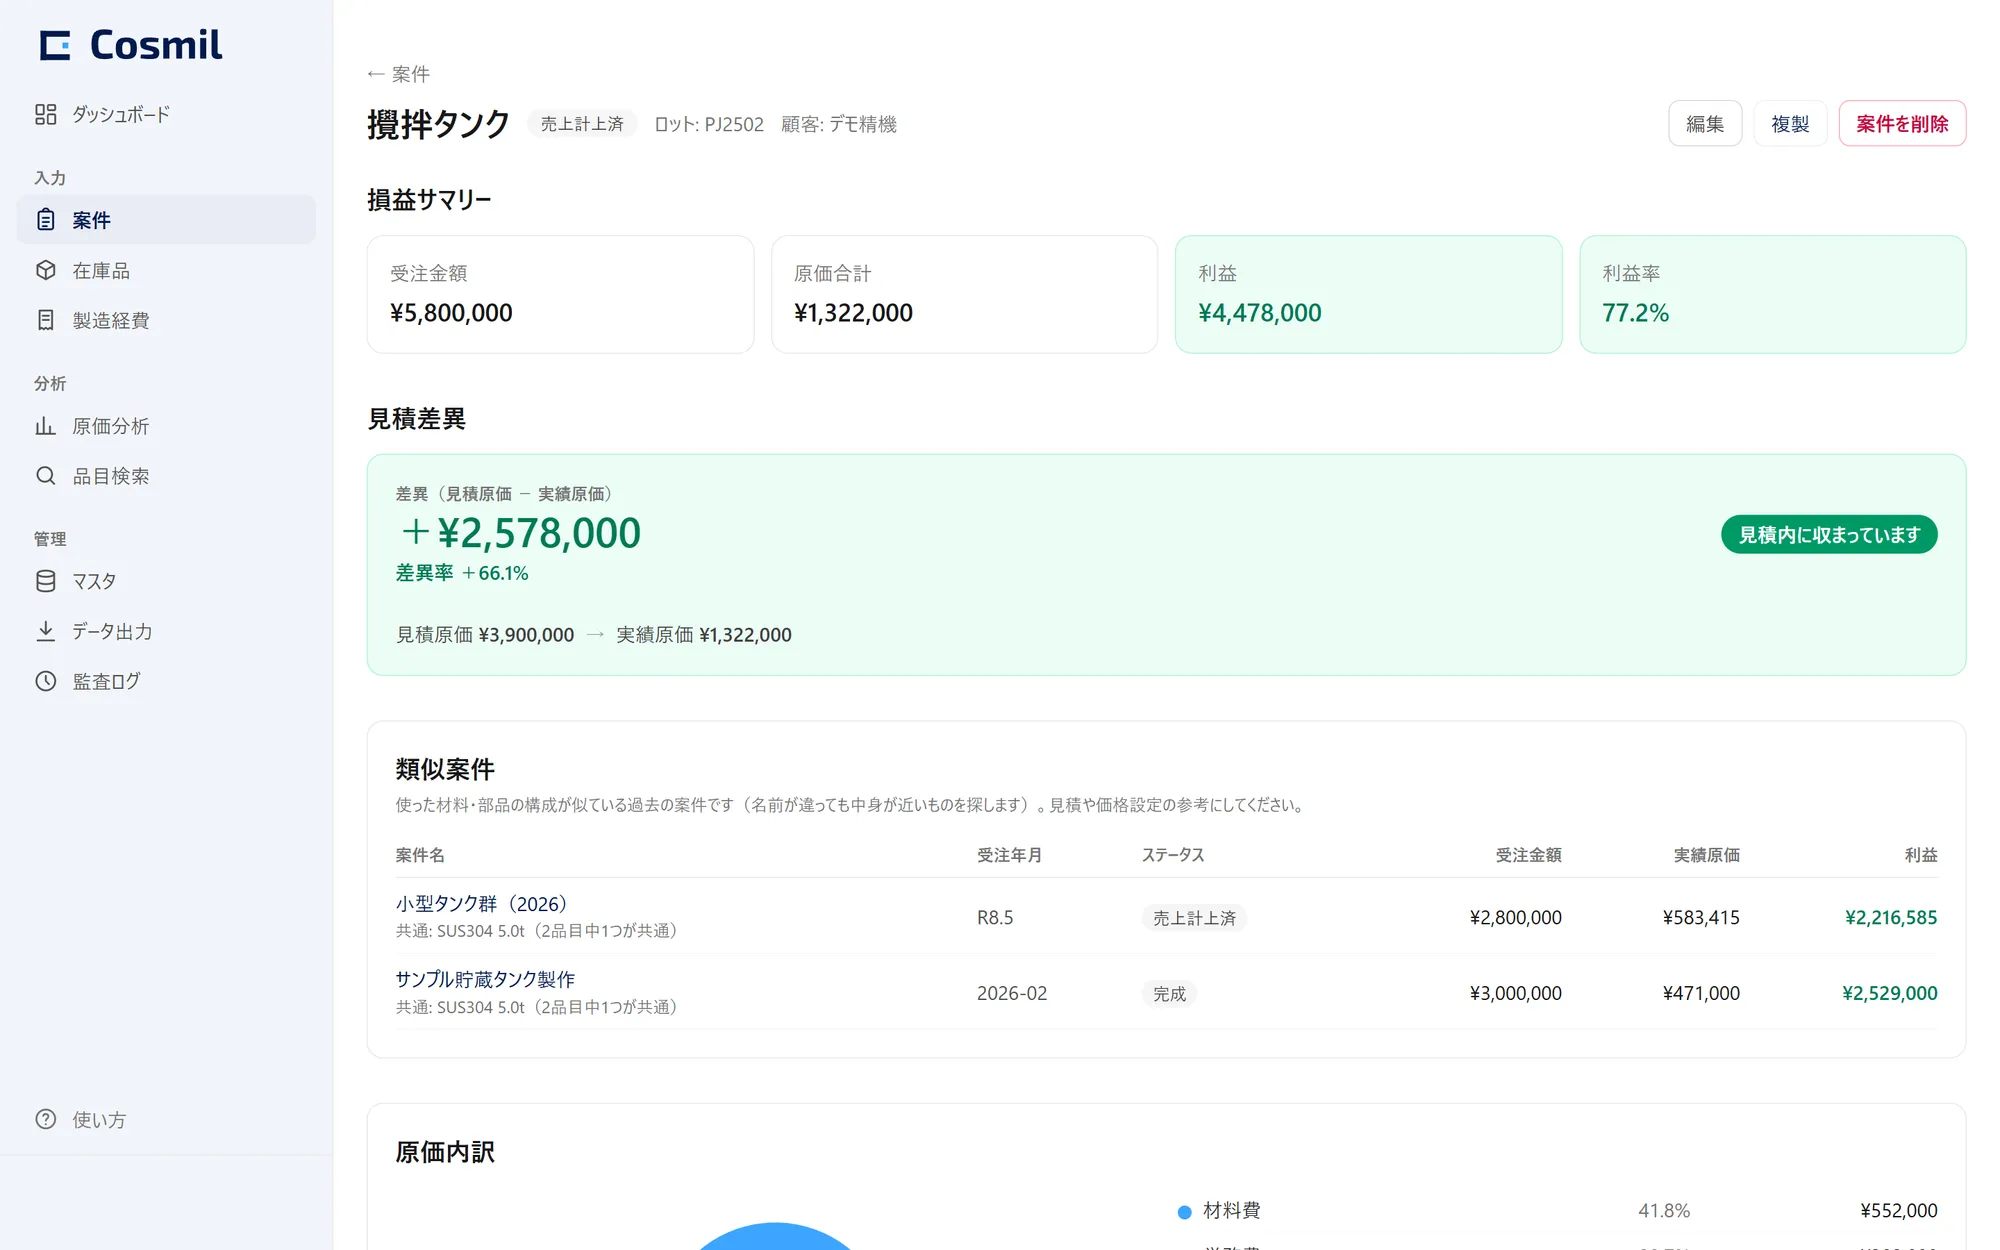Click the 複製 button
The width and height of the screenshot is (2000, 1250).
1790,124
